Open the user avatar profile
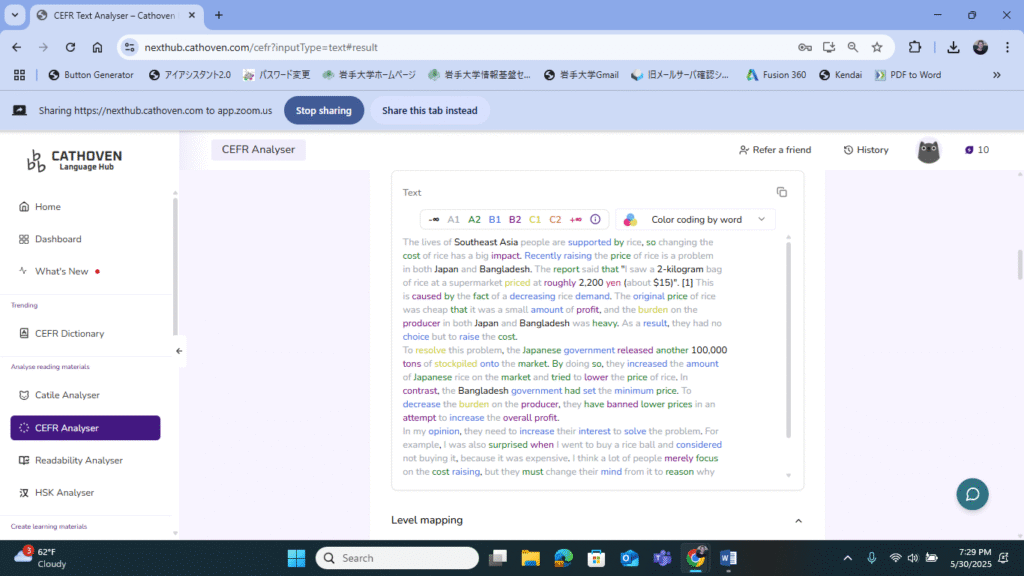 929,150
